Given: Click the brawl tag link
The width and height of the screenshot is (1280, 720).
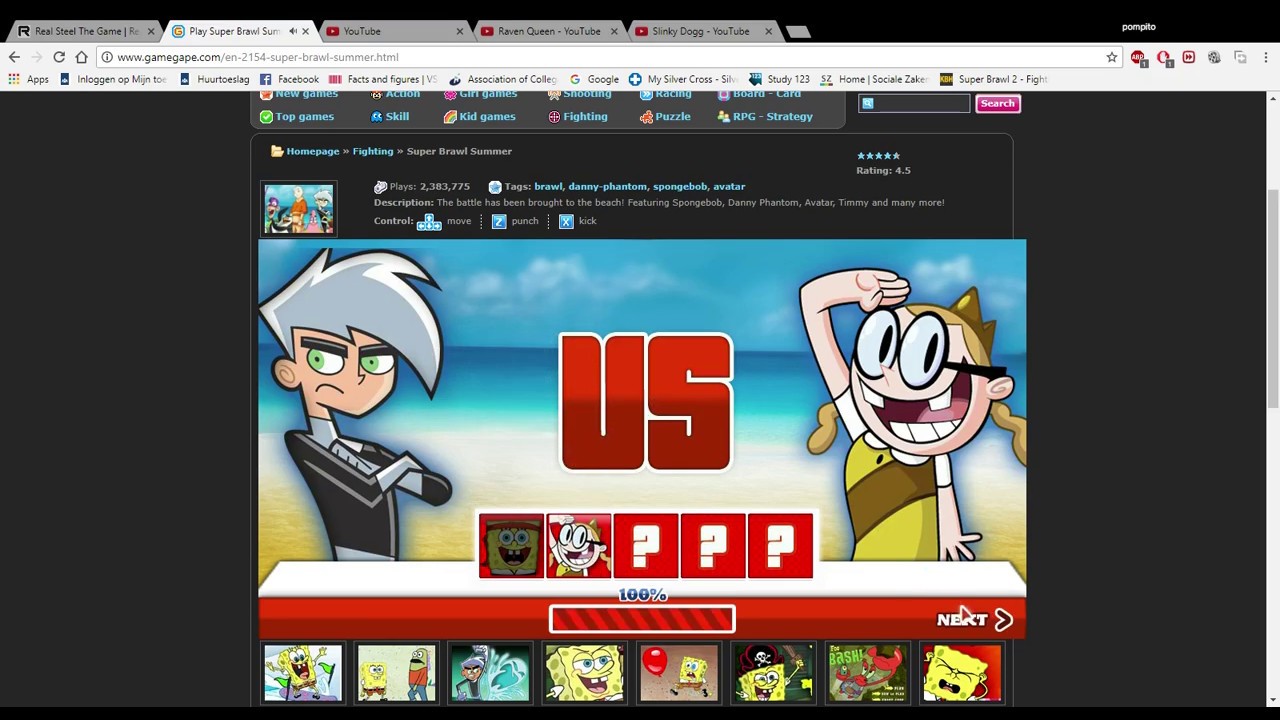Looking at the screenshot, I should tap(548, 186).
